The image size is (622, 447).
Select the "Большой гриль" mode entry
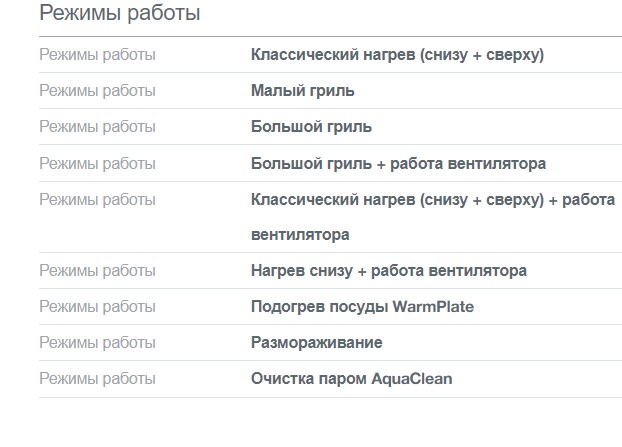[311, 127]
